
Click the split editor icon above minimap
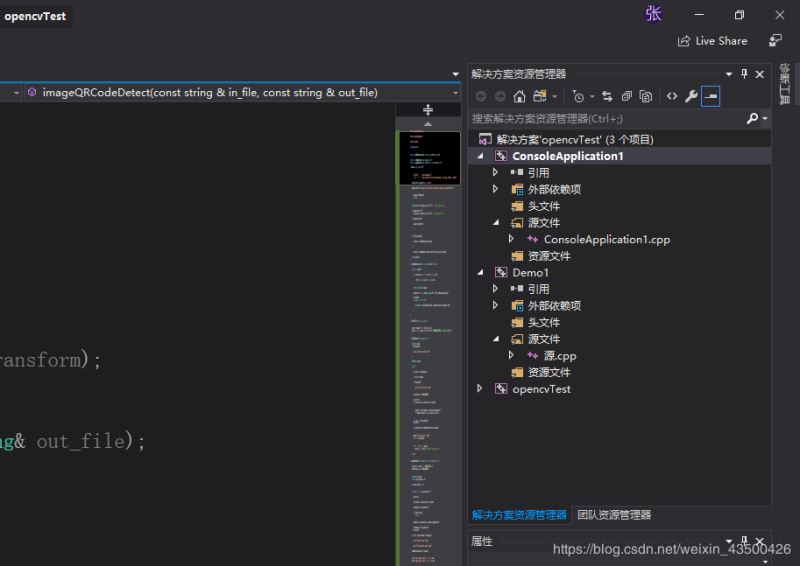pyautogui.click(x=428, y=109)
